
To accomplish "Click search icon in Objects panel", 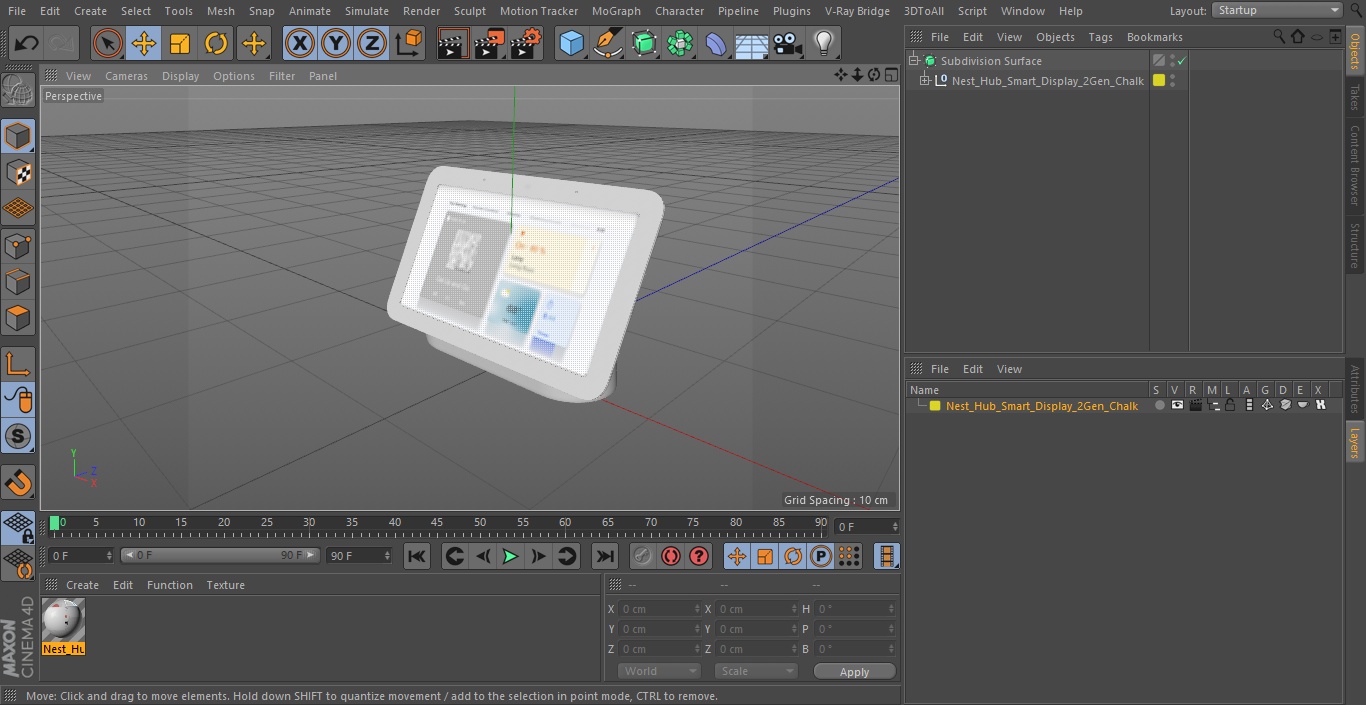I will (1279, 36).
